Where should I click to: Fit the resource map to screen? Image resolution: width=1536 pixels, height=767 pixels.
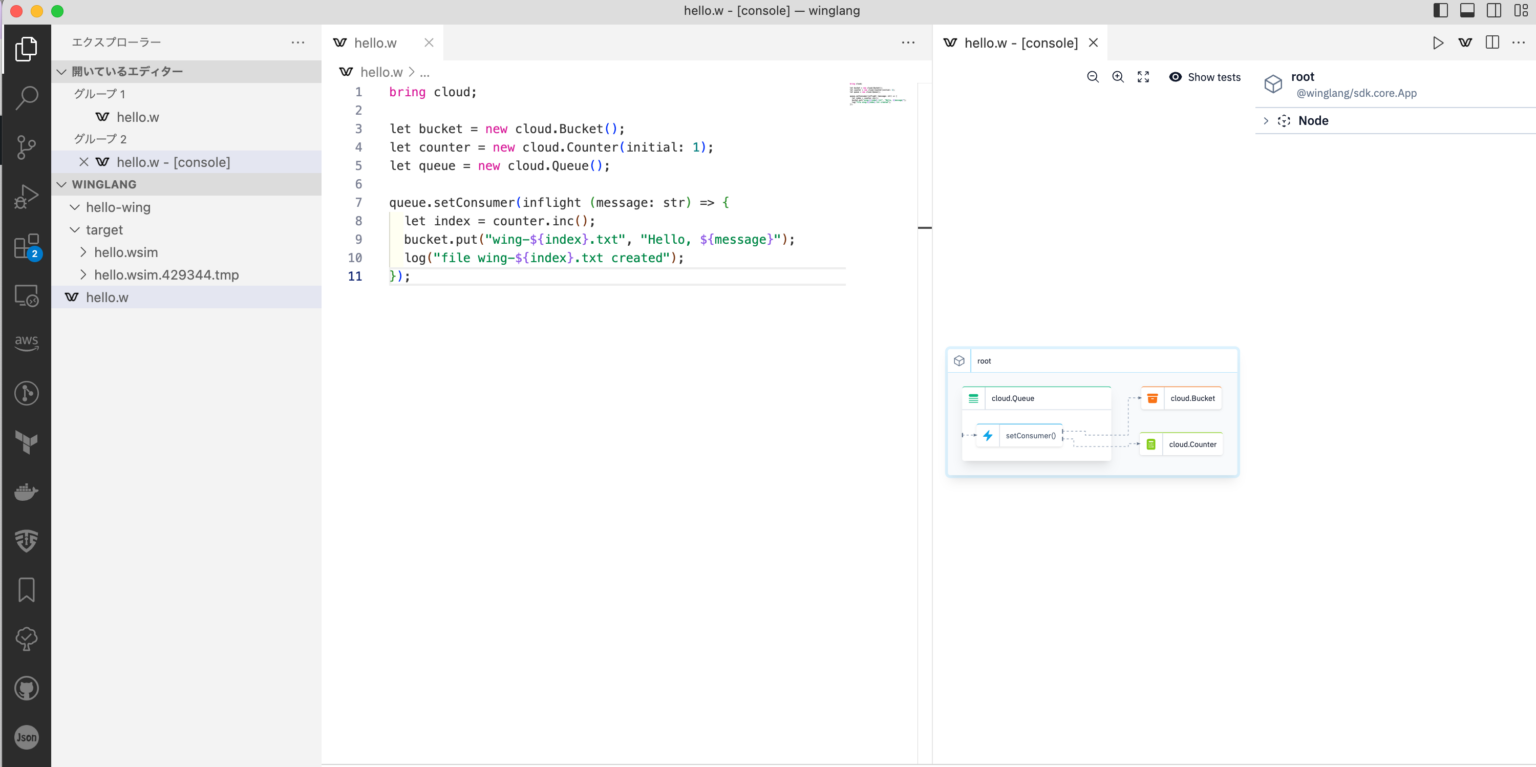(x=1143, y=76)
